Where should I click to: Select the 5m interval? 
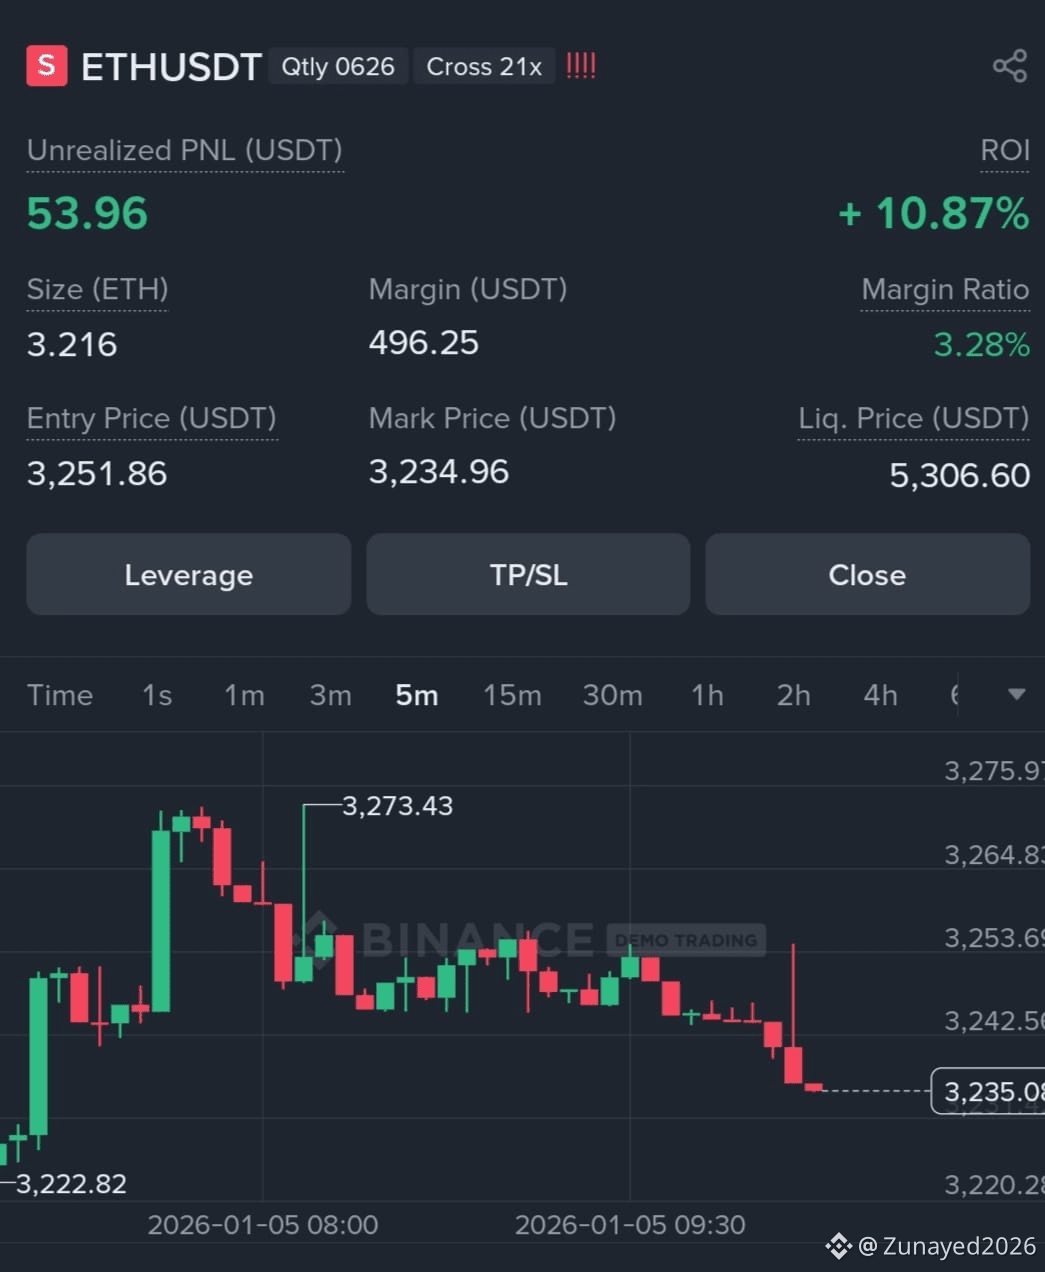coord(417,695)
